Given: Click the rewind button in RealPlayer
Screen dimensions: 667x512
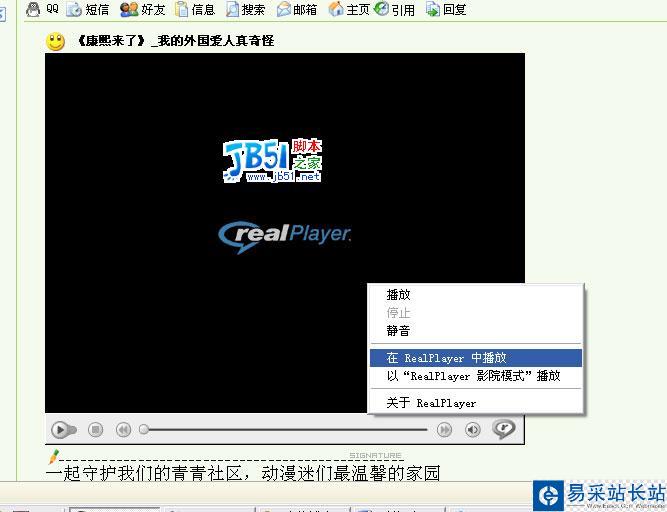Looking at the screenshot, I should tap(123, 430).
